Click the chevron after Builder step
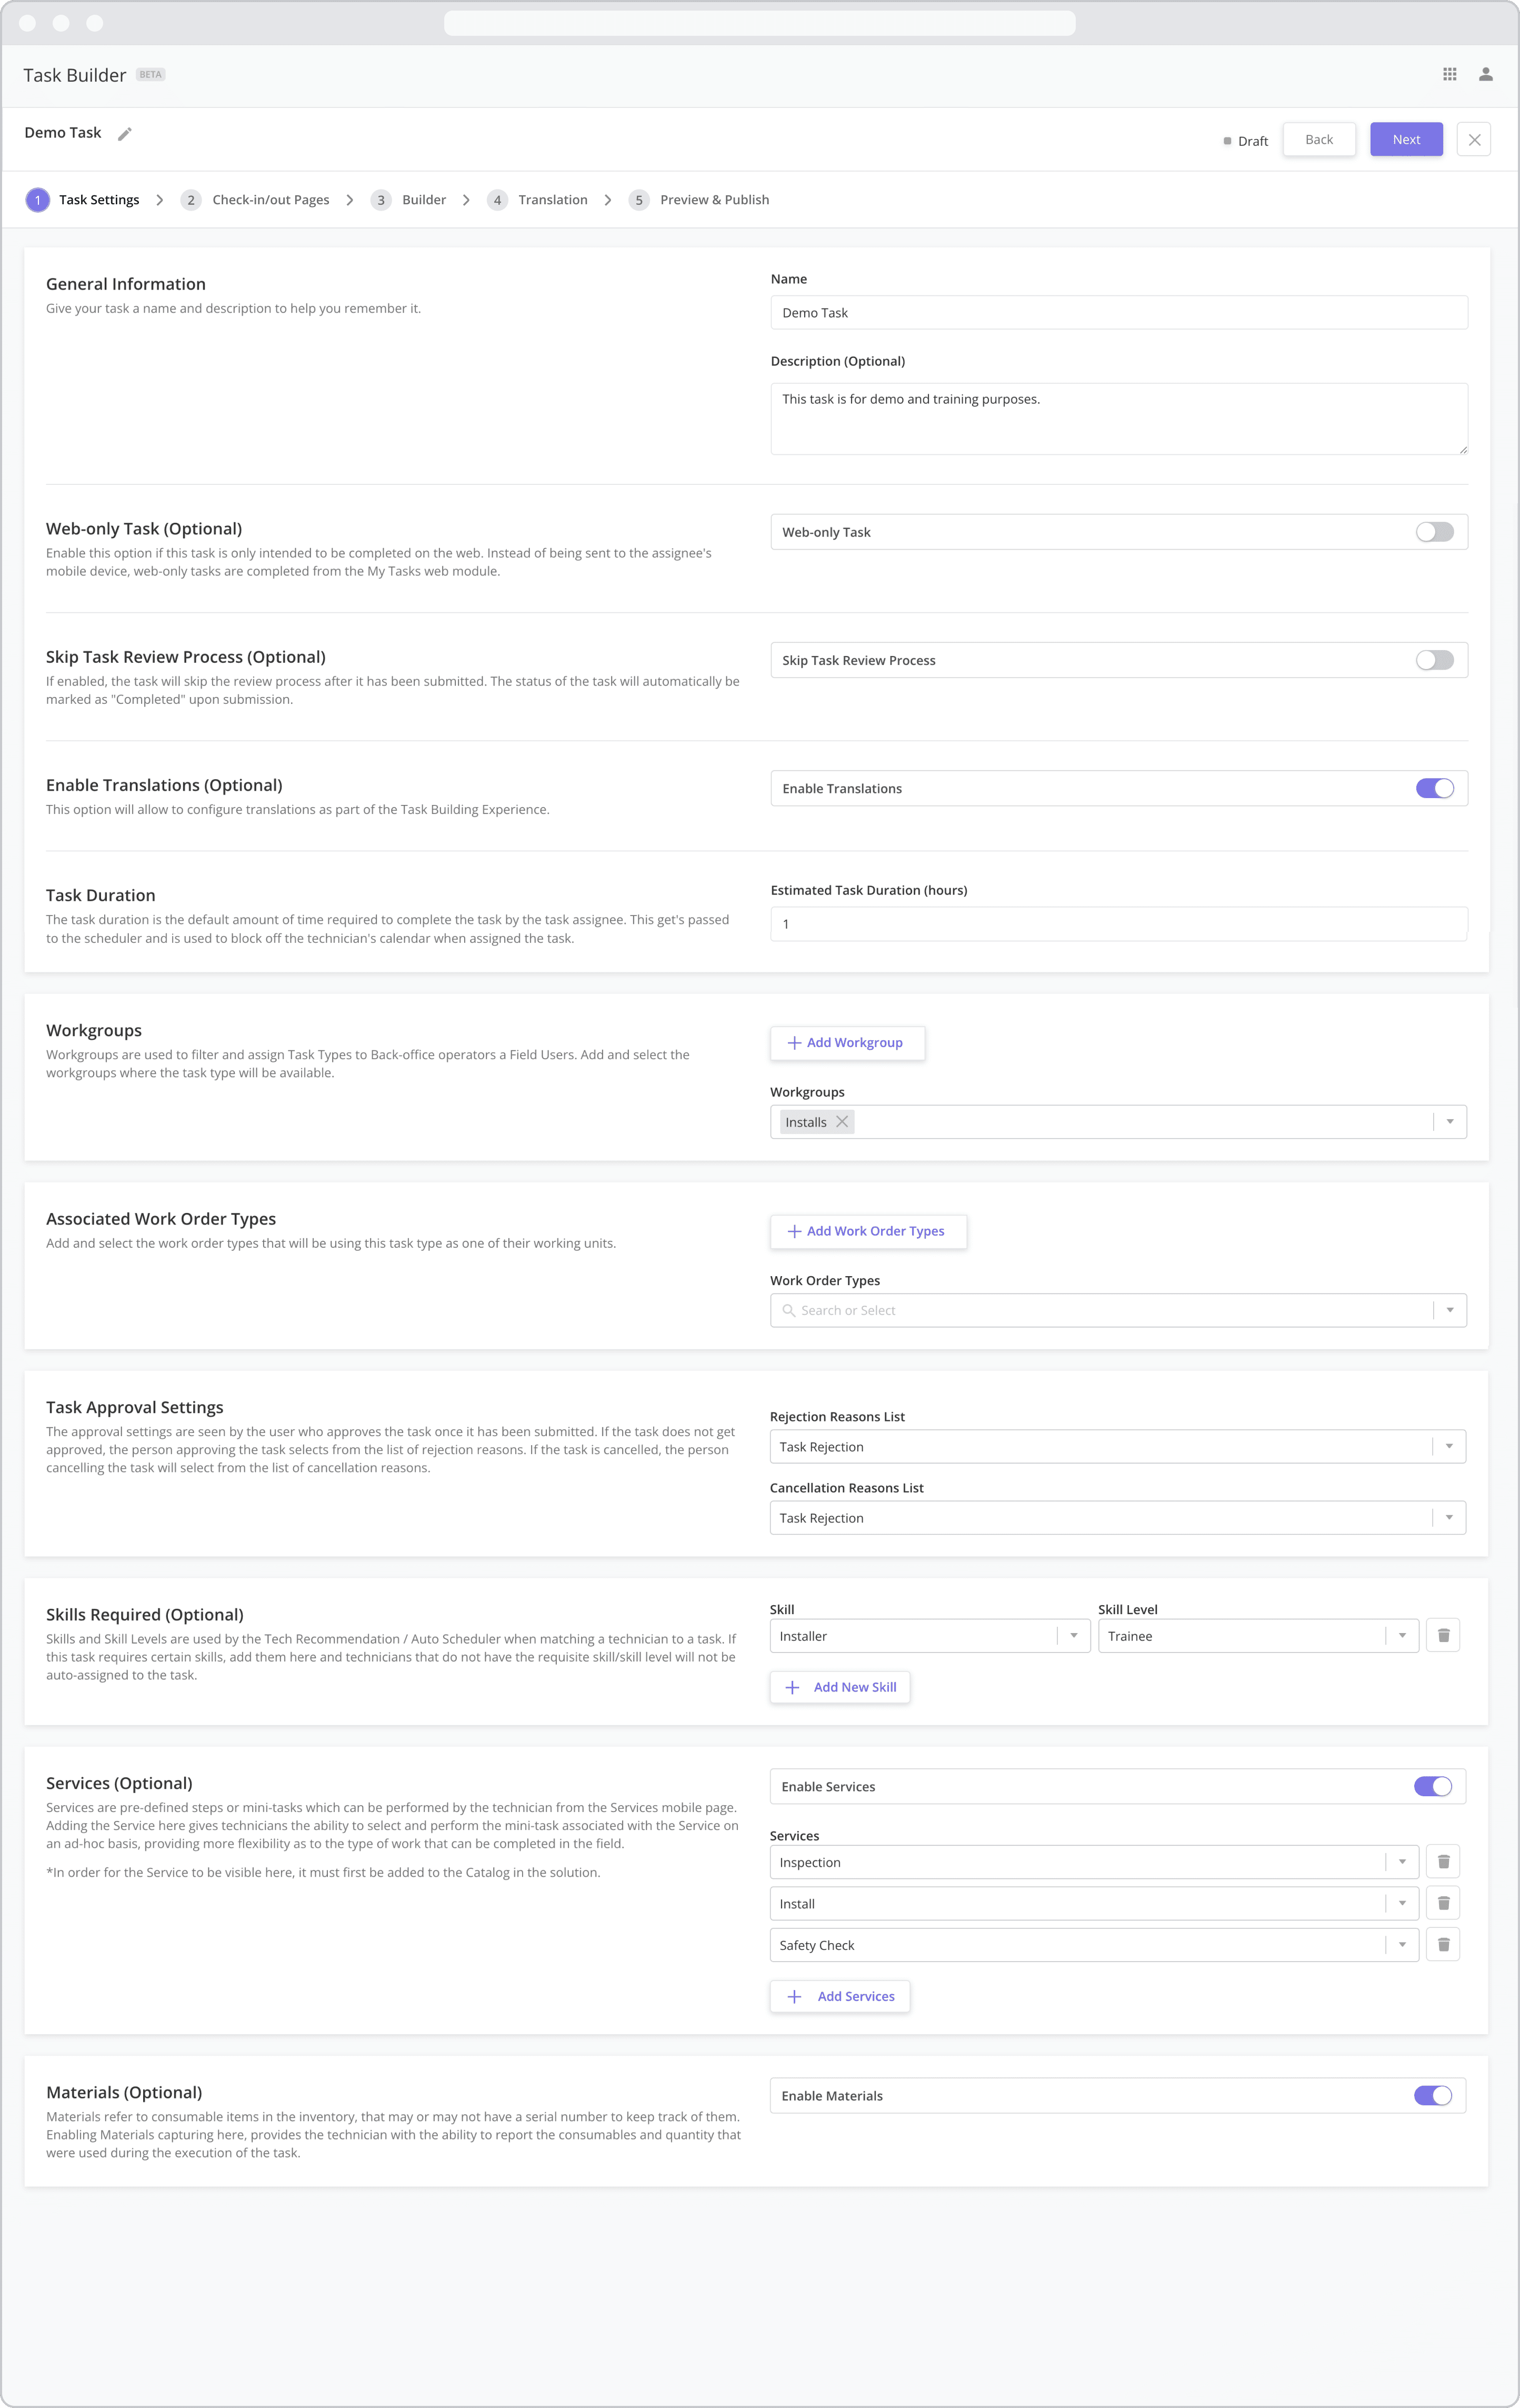Viewport: 1520px width, 2408px height. [466, 200]
